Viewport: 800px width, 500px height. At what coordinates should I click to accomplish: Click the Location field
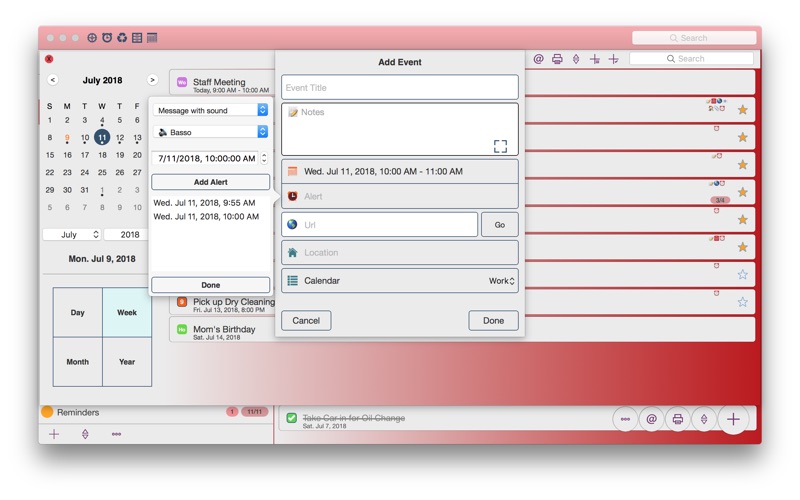coord(399,253)
